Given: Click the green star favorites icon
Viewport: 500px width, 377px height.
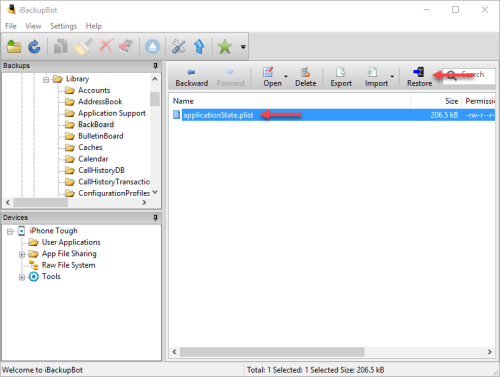Looking at the screenshot, I should pyautogui.click(x=225, y=47).
